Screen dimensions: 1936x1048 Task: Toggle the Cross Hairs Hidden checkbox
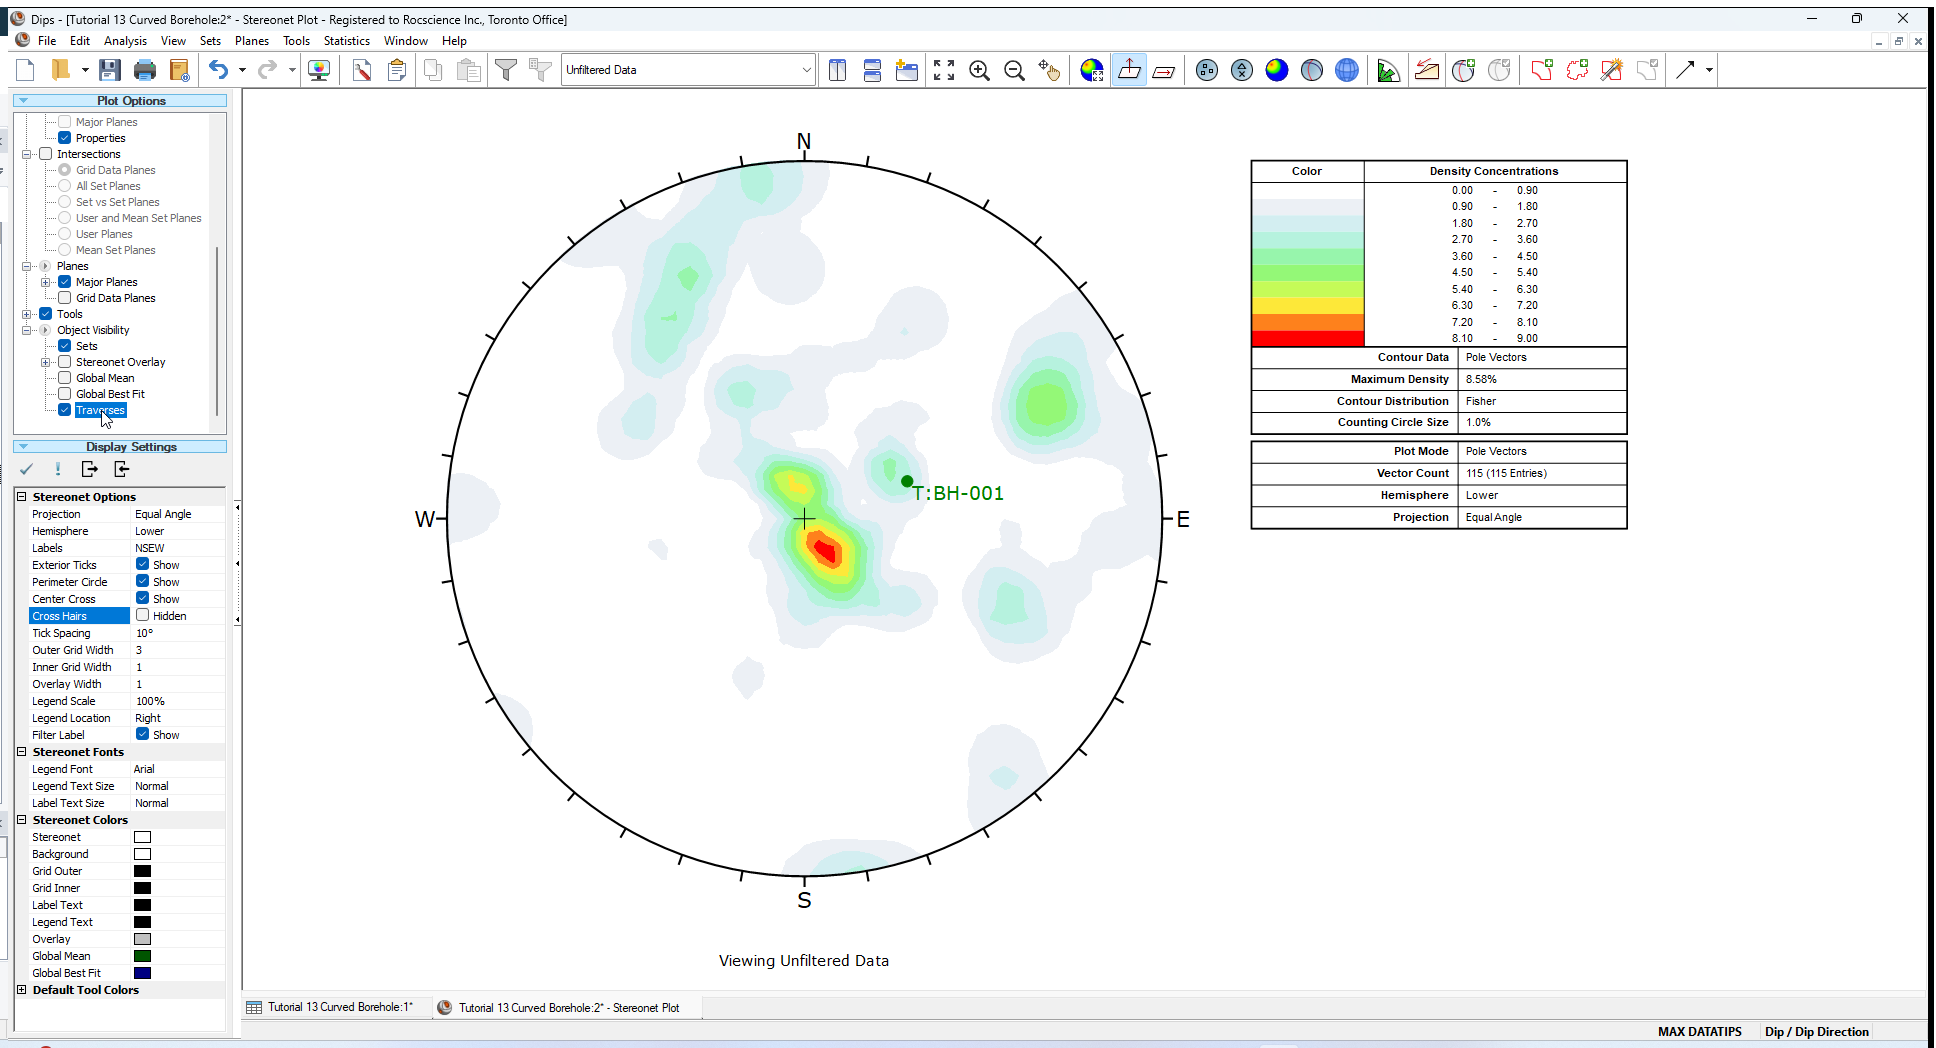[143, 615]
